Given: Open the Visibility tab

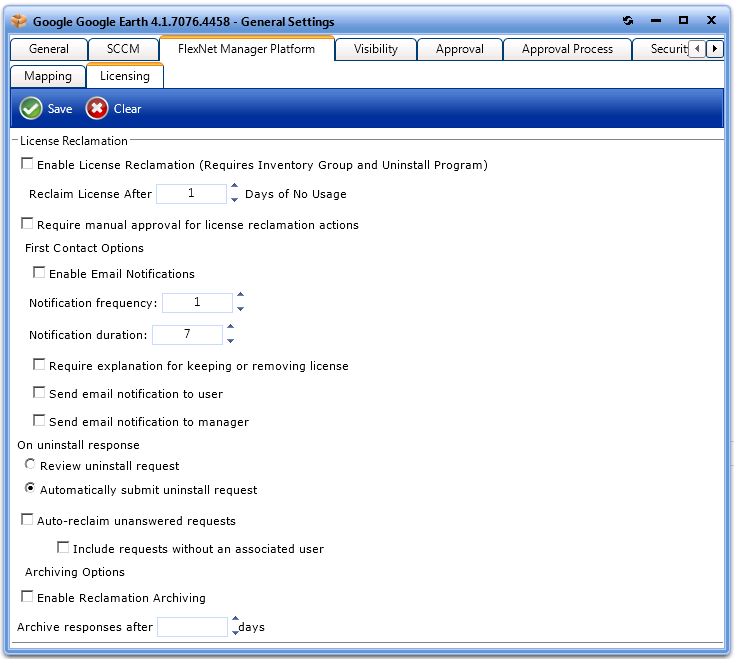Looking at the screenshot, I should [x=375, y=49].
